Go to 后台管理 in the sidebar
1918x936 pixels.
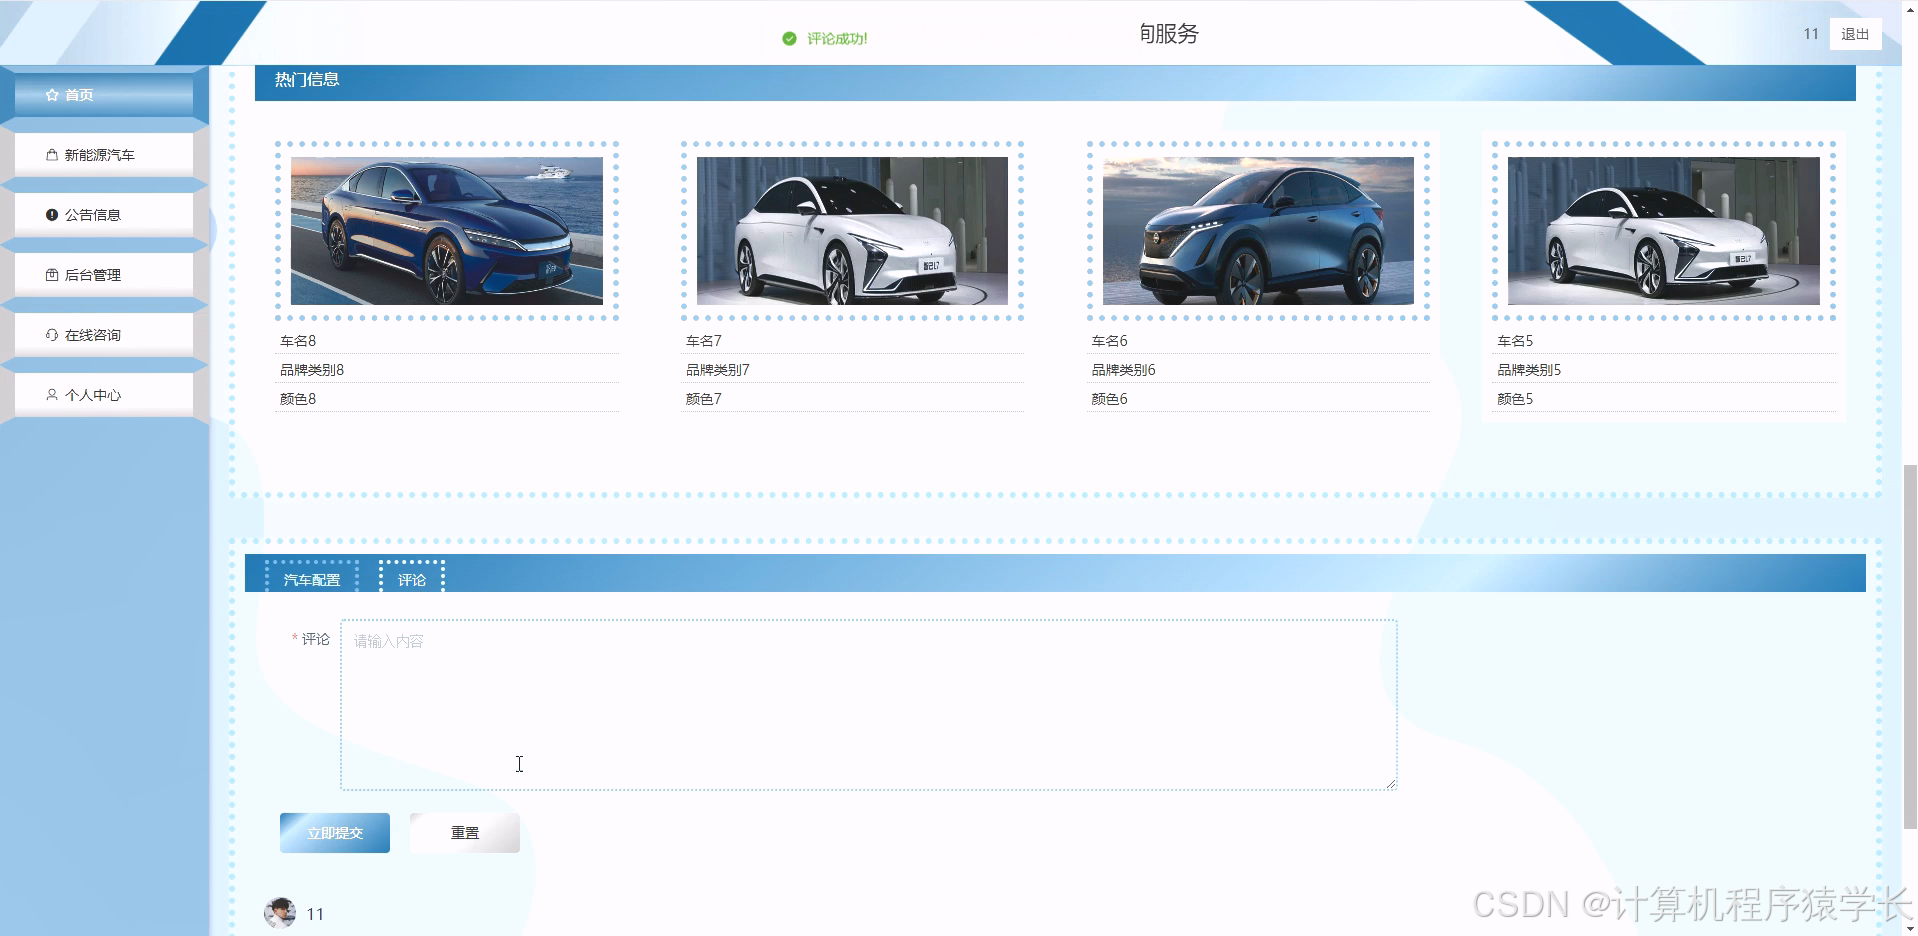[104, 275]
